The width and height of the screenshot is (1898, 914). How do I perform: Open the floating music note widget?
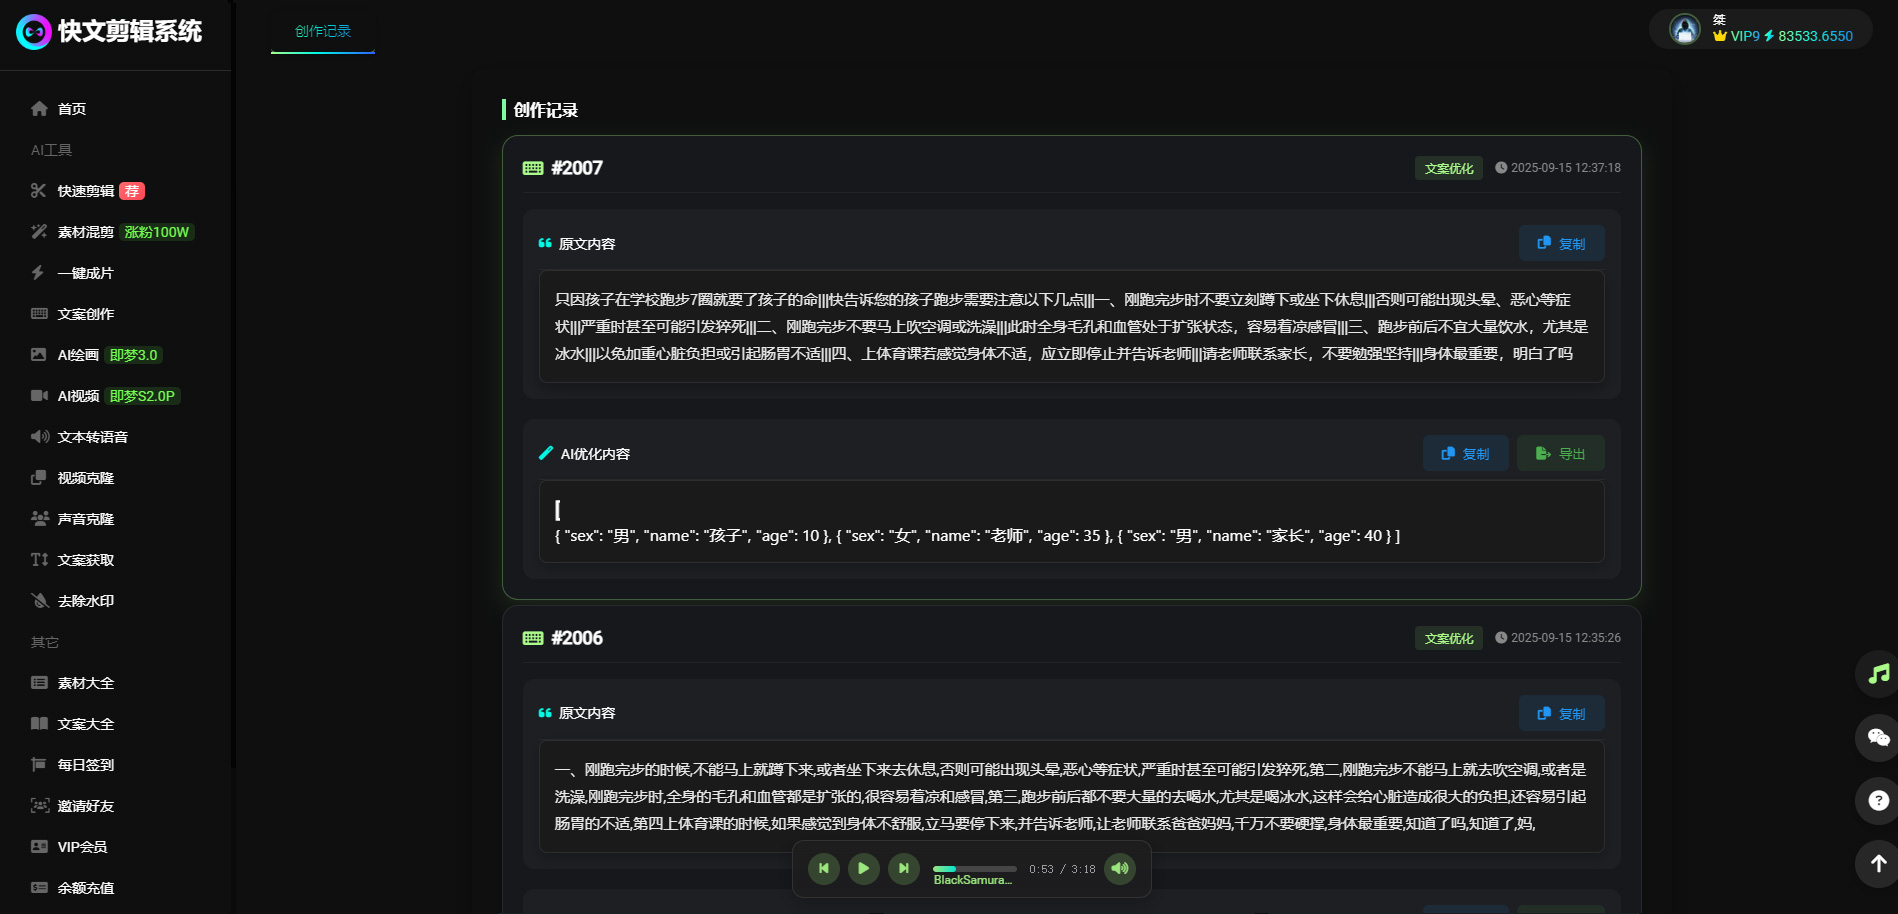point(1878,674)
